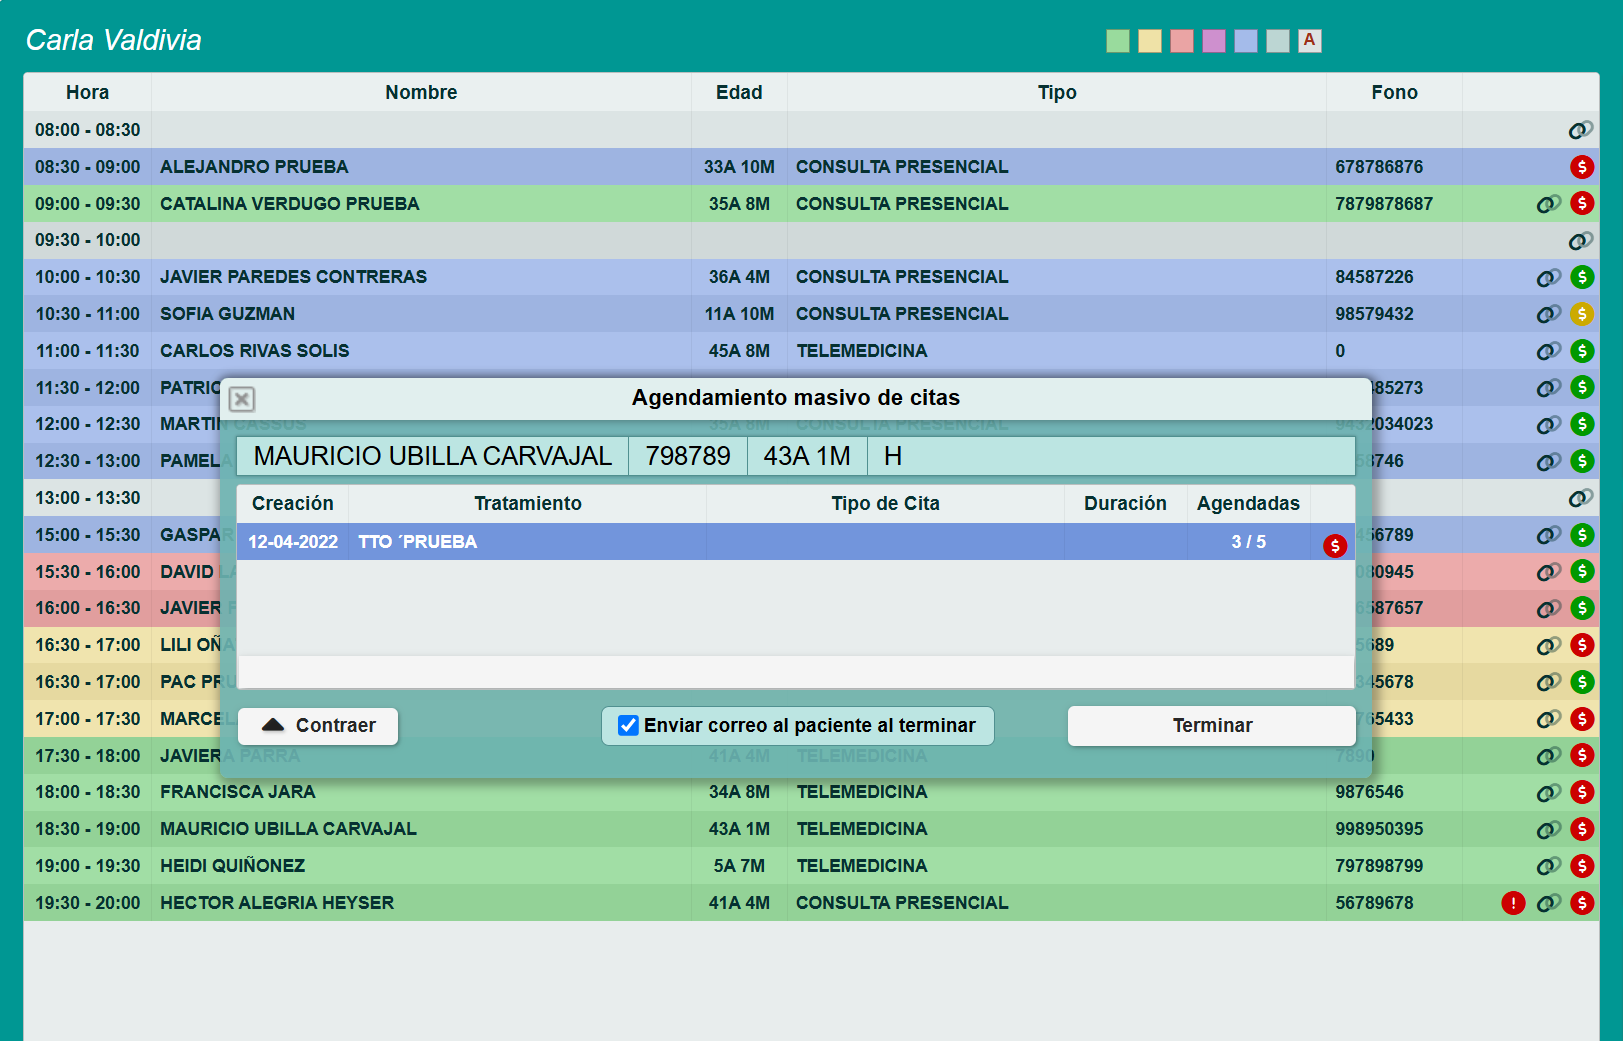Image resolution: width=1623 pixels, height=1041 pixels.
Task: Open HEIDI QUIÑONEZ appointment row
Action: pos(811,866)
